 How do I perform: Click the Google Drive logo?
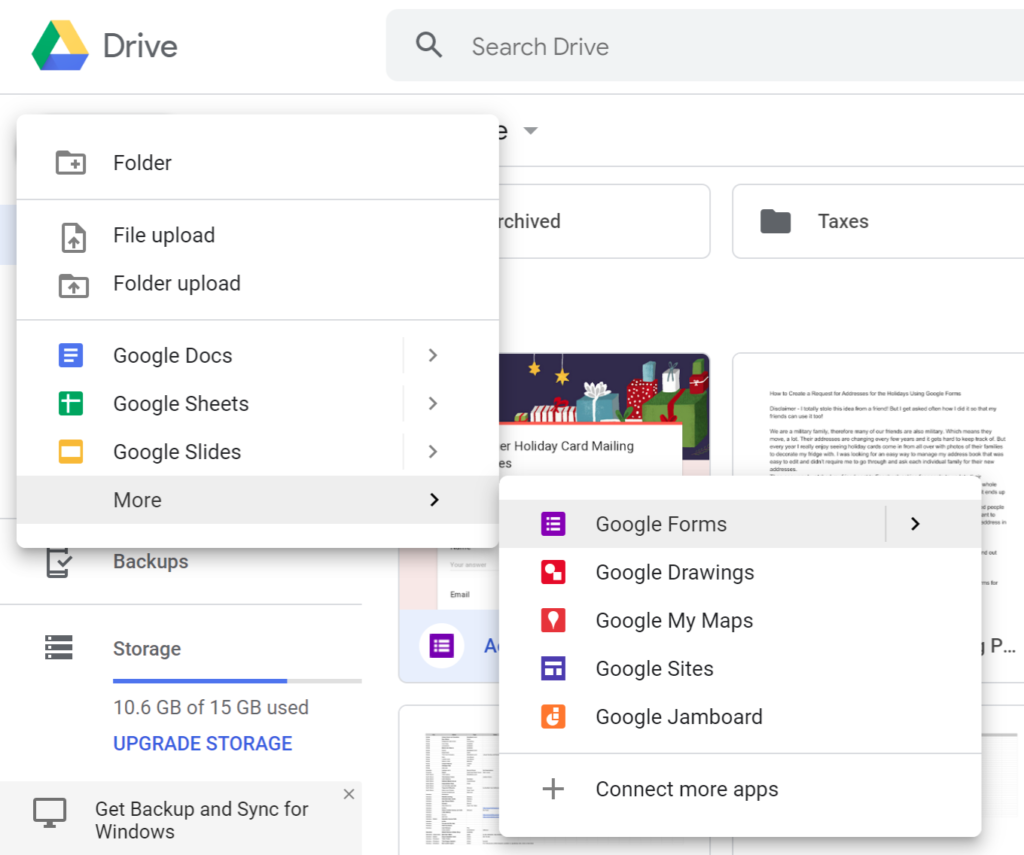point(60,46)
